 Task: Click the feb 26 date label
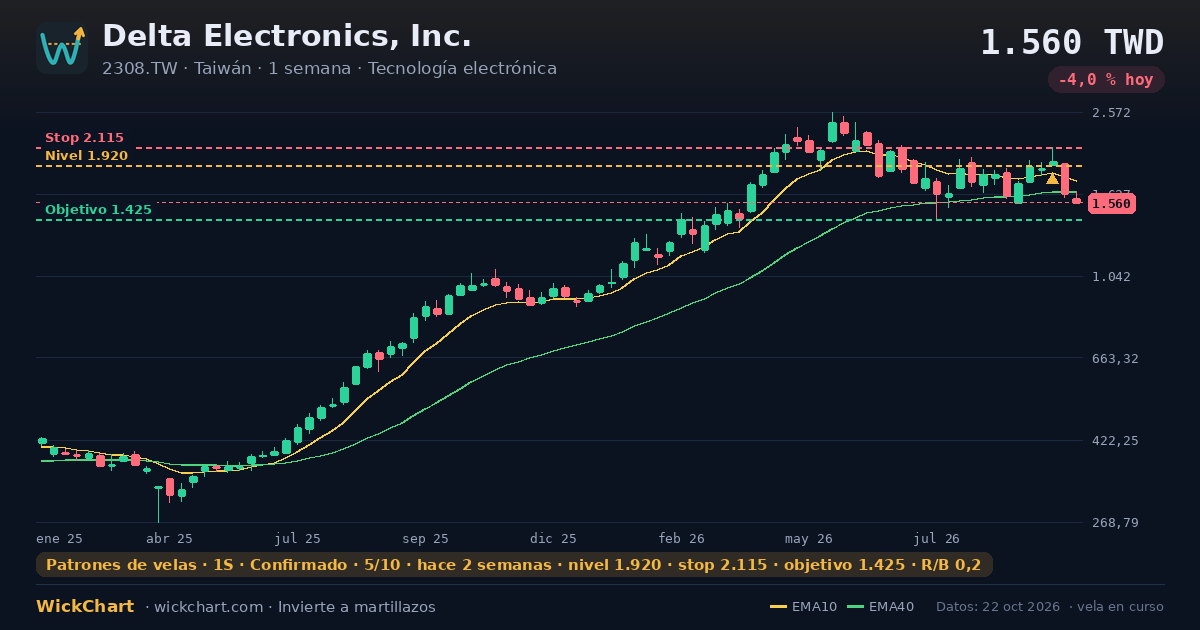pyautogui.click(x=682, y=538)
